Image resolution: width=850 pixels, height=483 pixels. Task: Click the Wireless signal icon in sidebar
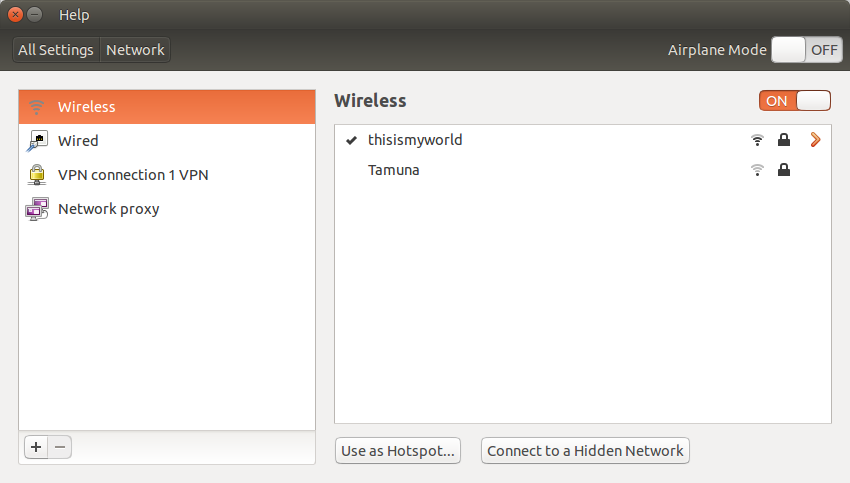pos(36,107)
